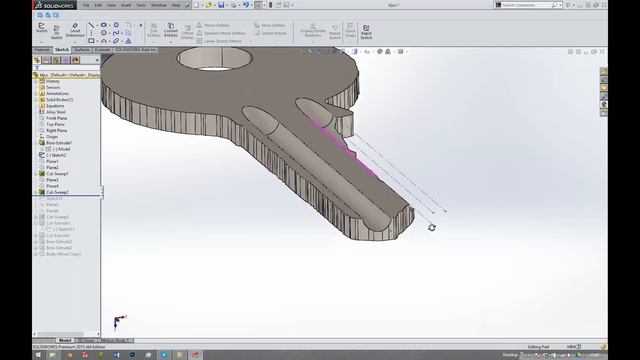The image size is (640, 360).
Task: Switch to the Surfaces tab
Action: tap(82, 50)
